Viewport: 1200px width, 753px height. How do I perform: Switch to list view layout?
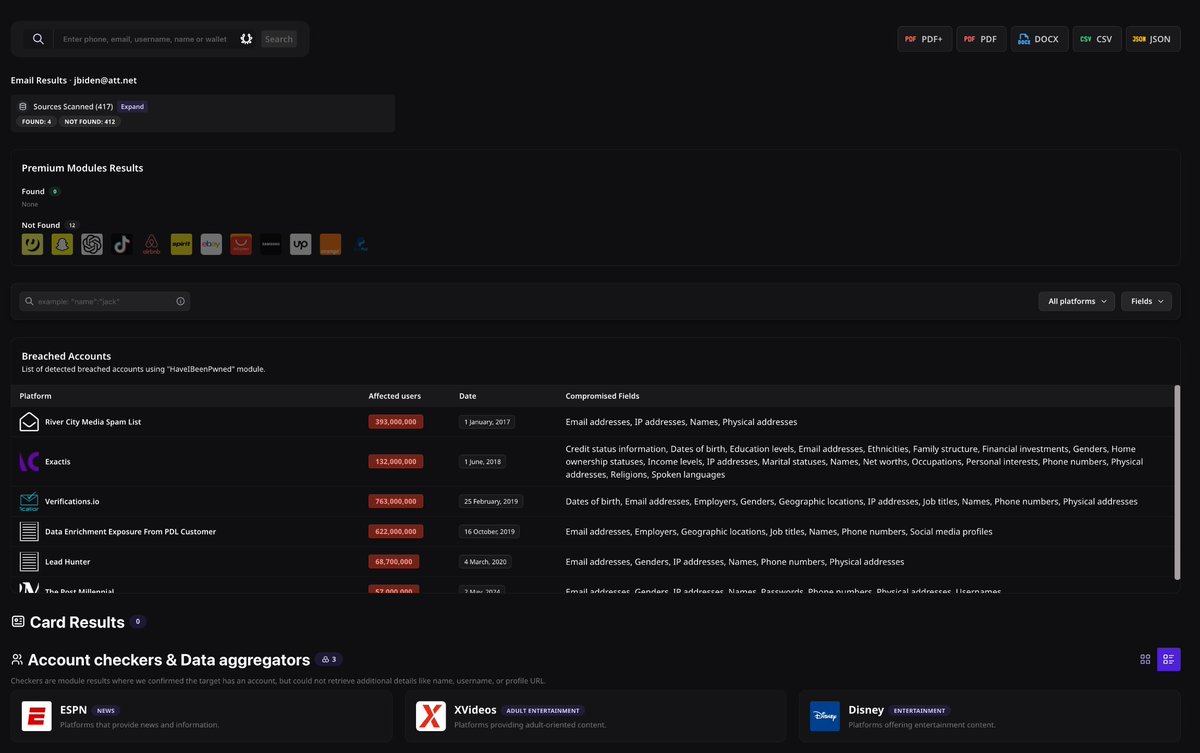(x=1169, y=660)
